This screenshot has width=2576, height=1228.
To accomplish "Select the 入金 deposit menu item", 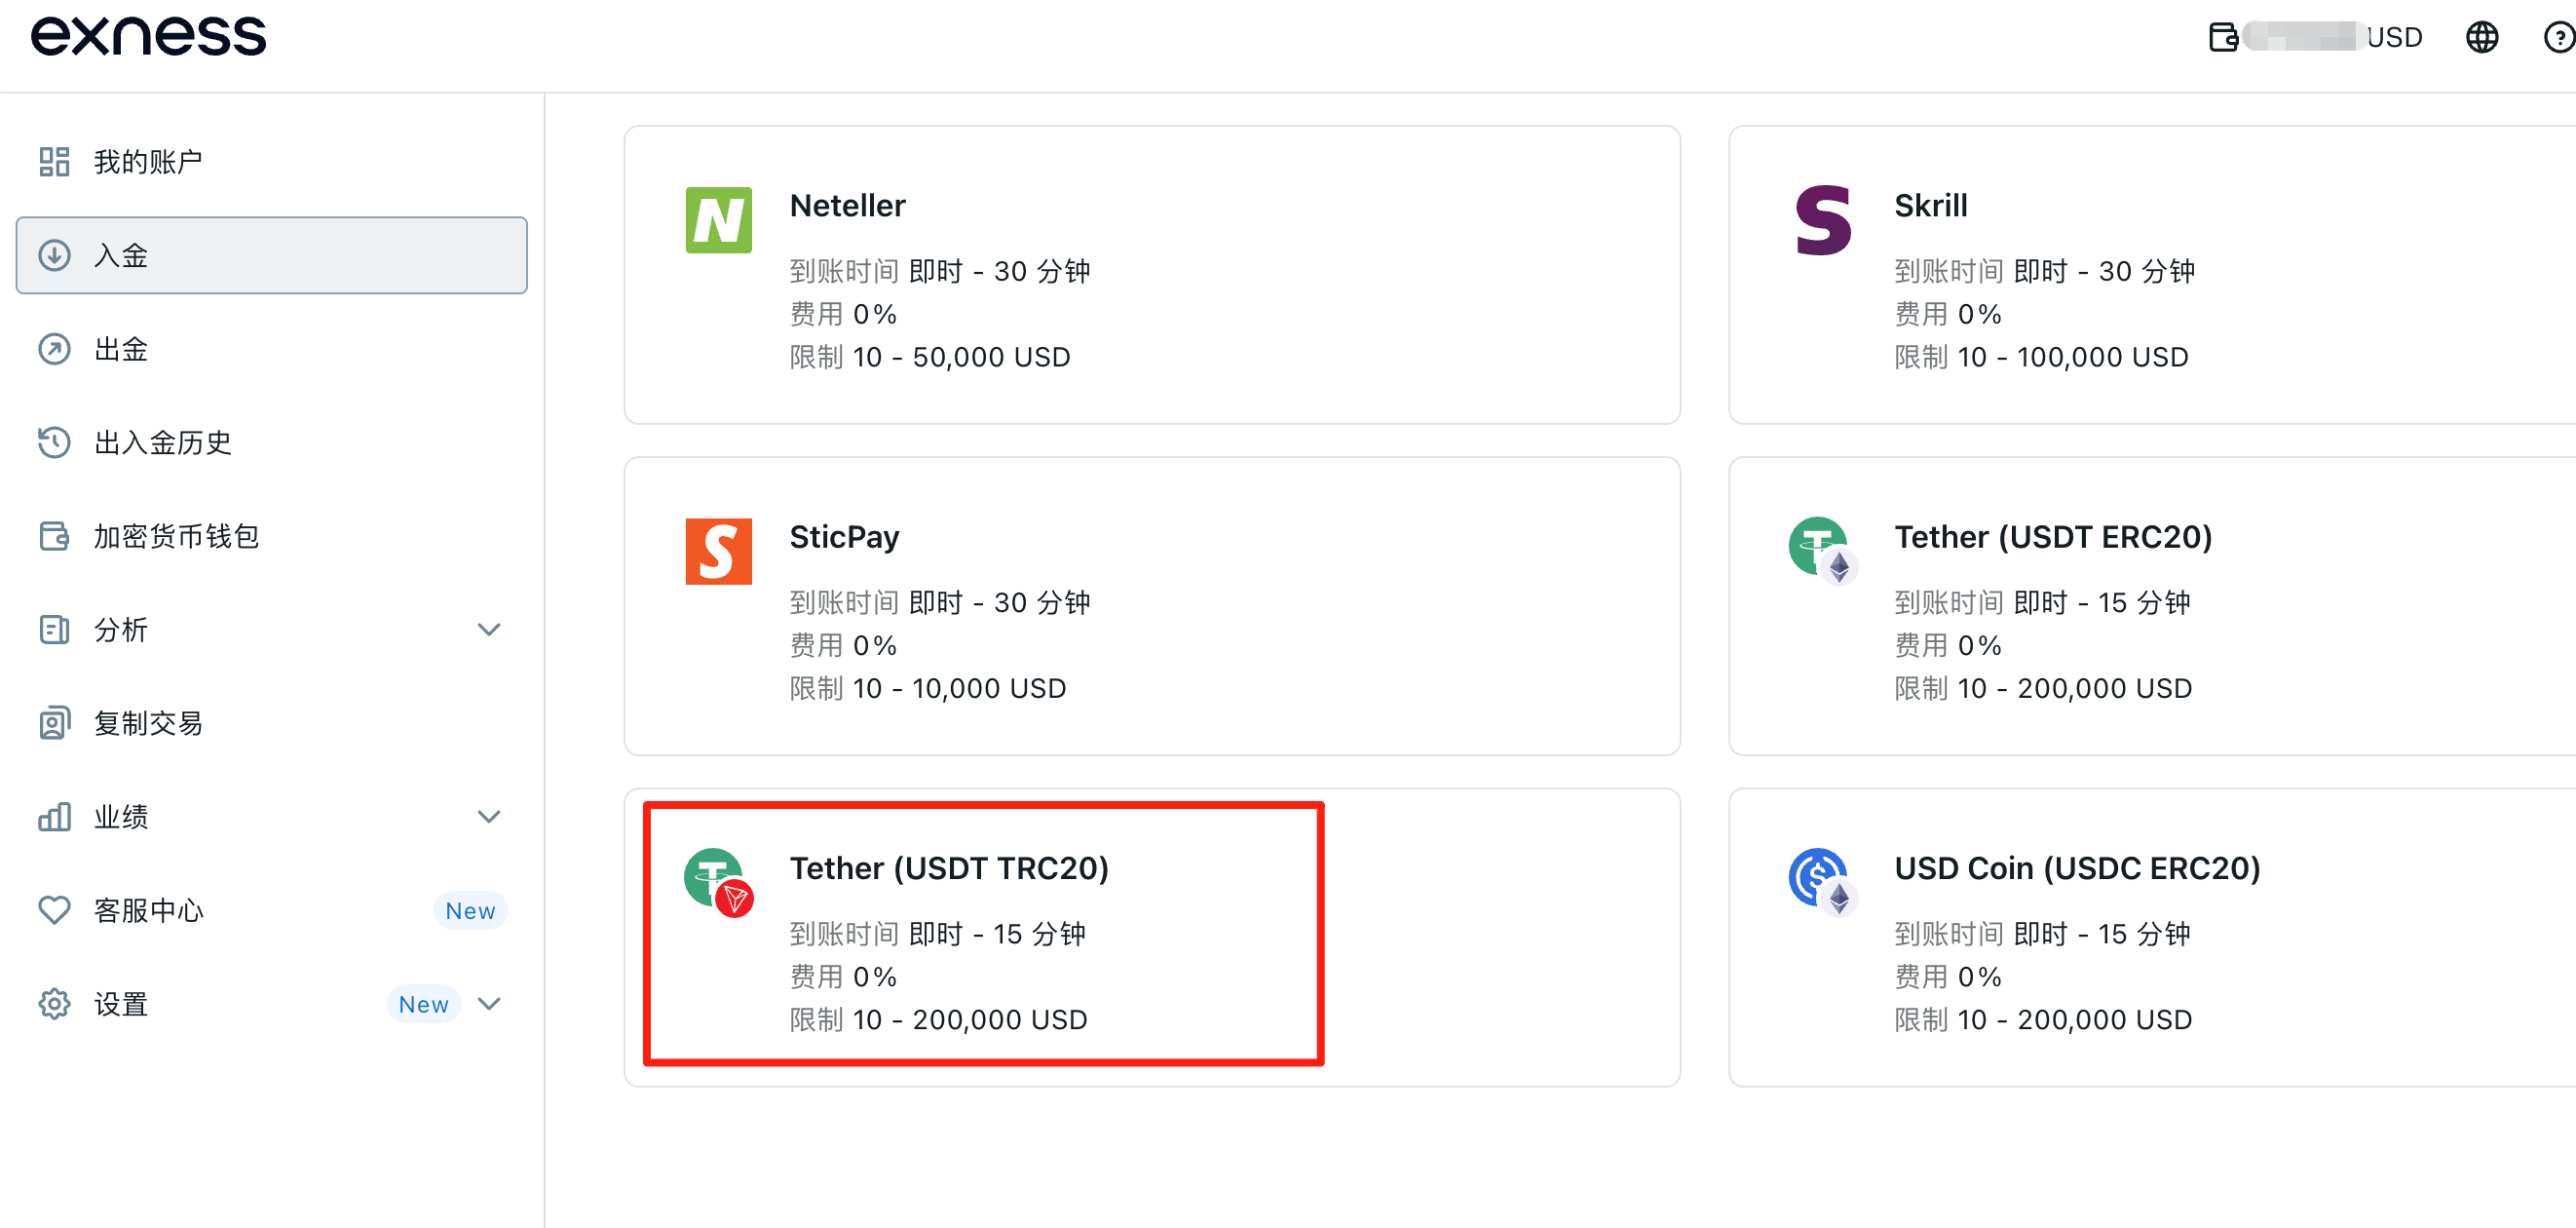I will pos(271,255).
